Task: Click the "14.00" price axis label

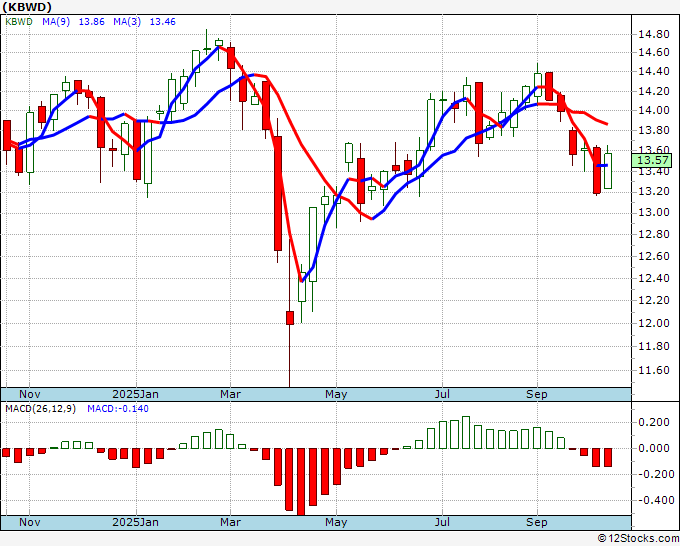Action: tap(654, 110)
